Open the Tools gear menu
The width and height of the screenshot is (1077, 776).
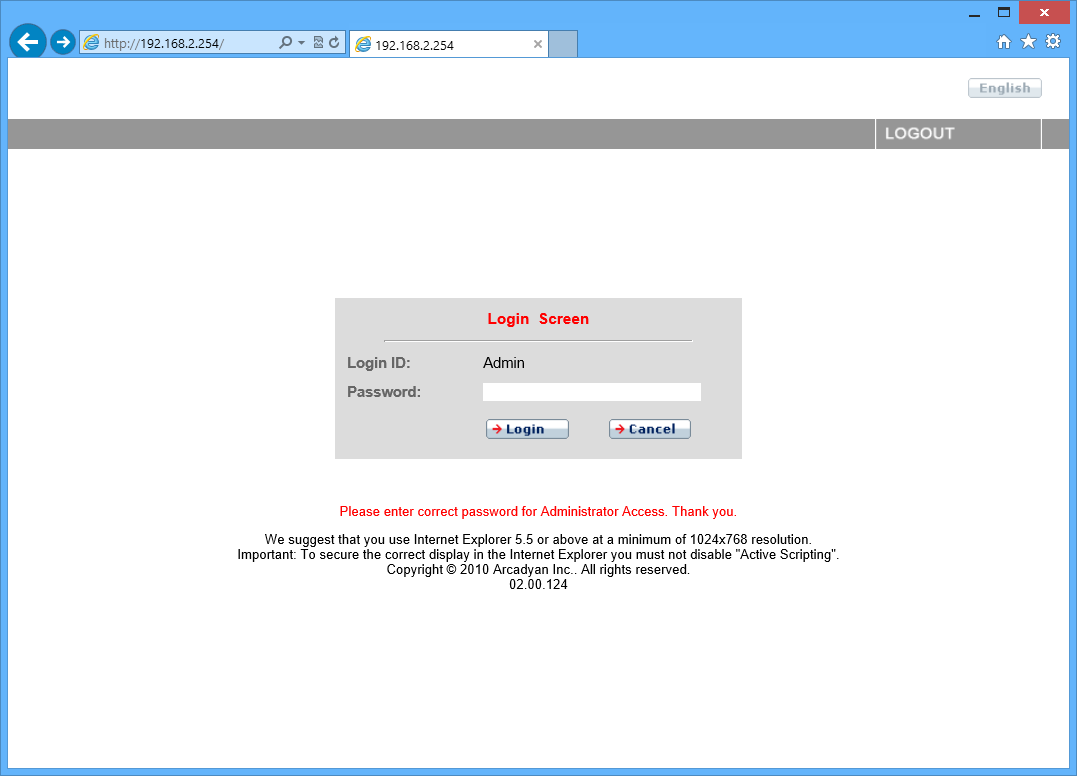click(x=1053, y=42)
